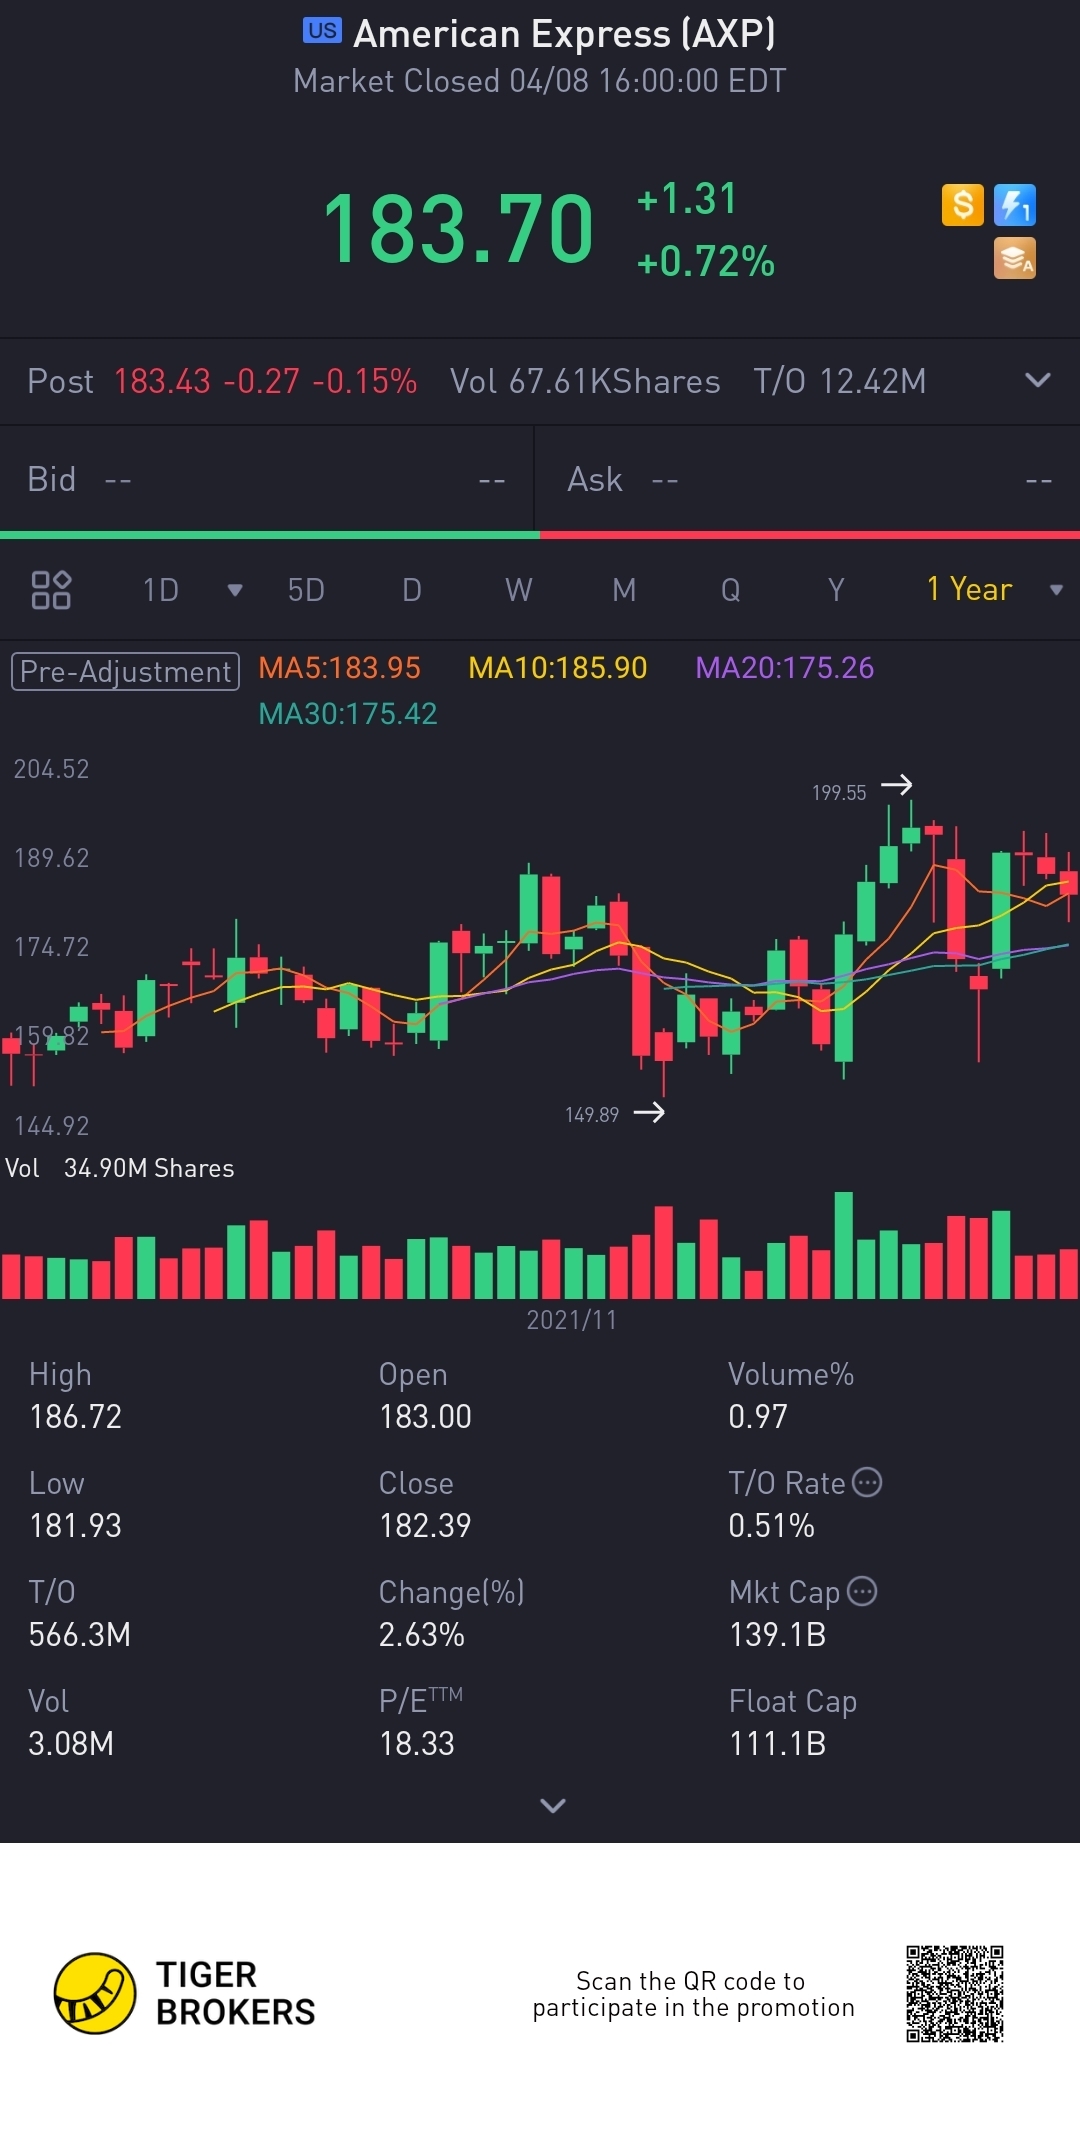Image resolution: width=1080 pixels, height=2145 pixels.
Task: Tap the T/O 566.3M value
Action: (80, 1635)
